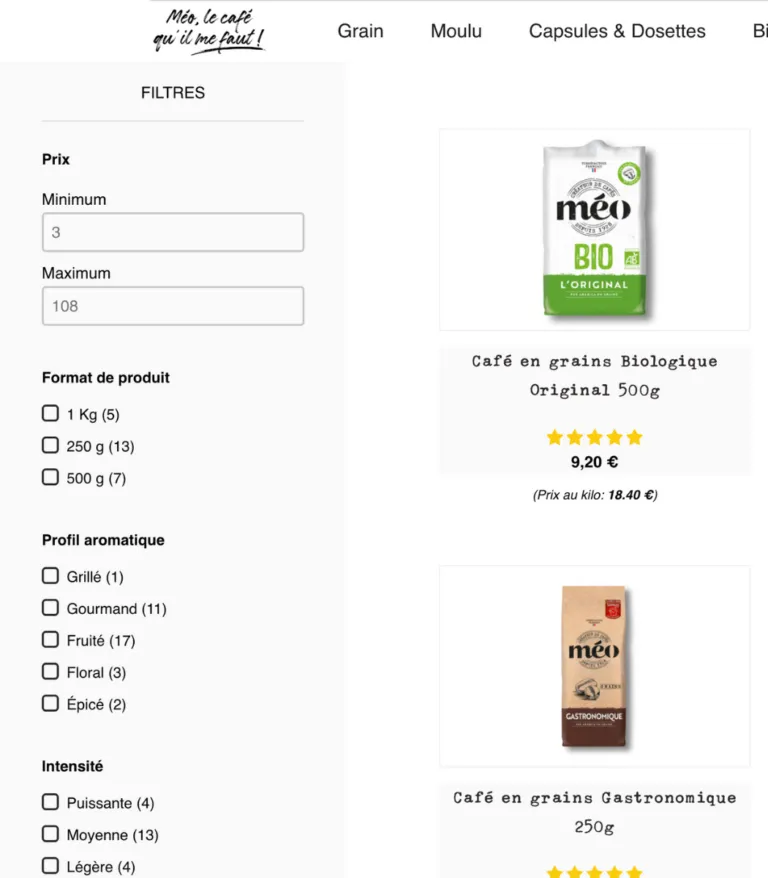Select the Fruité aroma filter
Viewport: 768px width, 878px height.
point(50,639)
